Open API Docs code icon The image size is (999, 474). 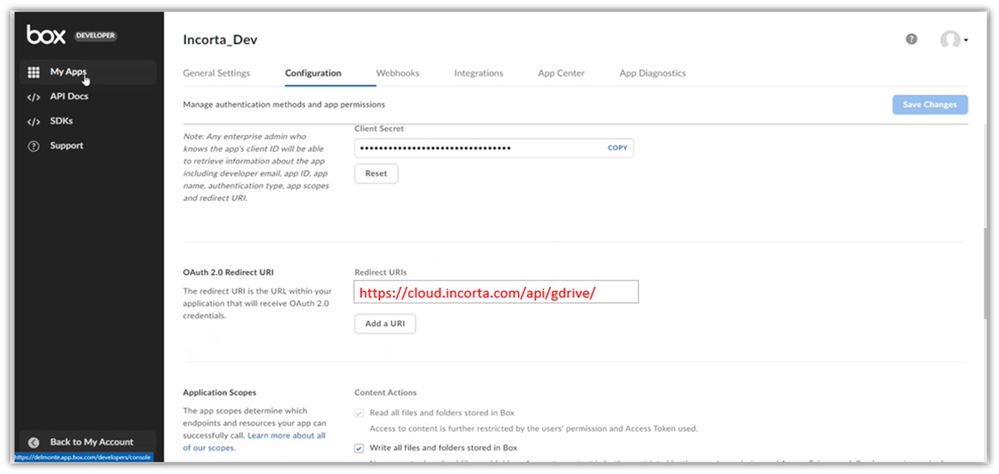point(33,97)
